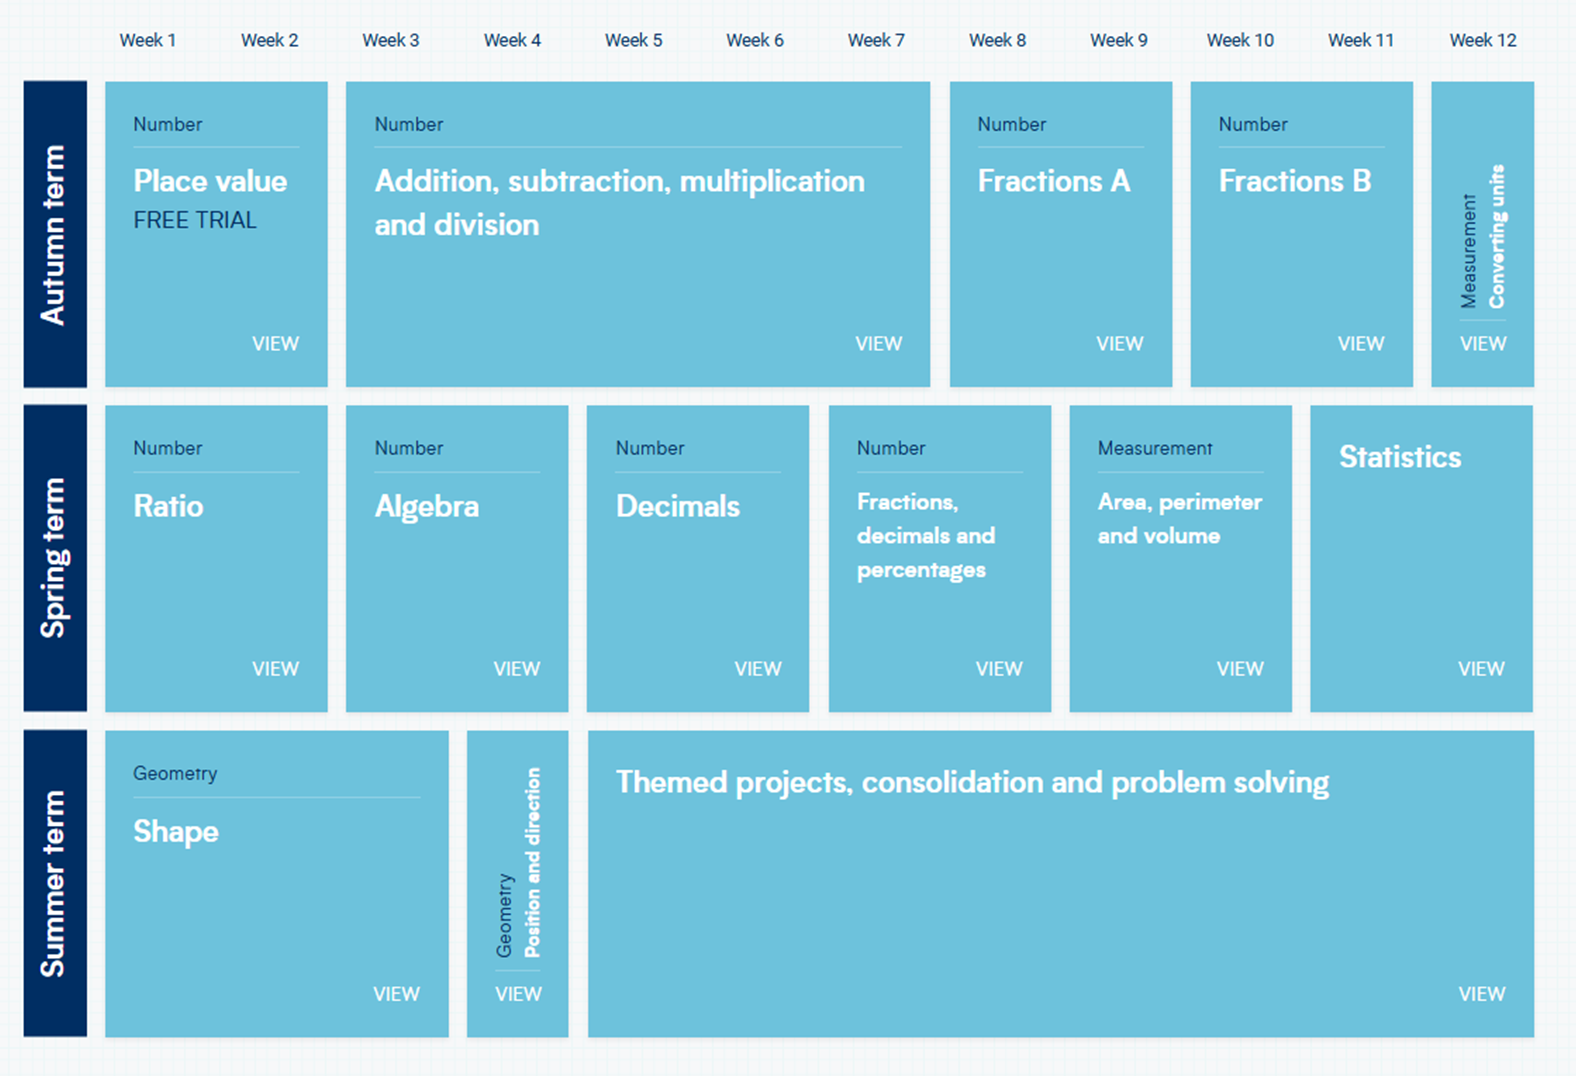Click VIEW for Fractions, decimals and percentages
Viewport: 1576px width, 1076px height.
click(998, 669)
